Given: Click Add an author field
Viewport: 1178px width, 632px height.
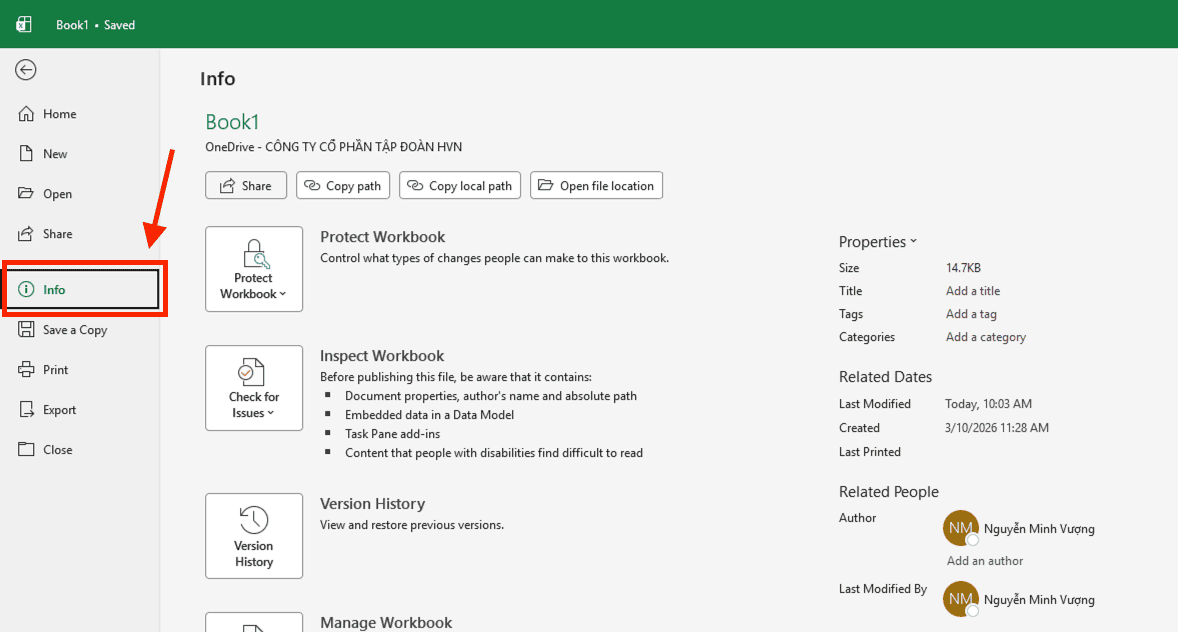Looking at the screenshot, I should coord(984,561).
